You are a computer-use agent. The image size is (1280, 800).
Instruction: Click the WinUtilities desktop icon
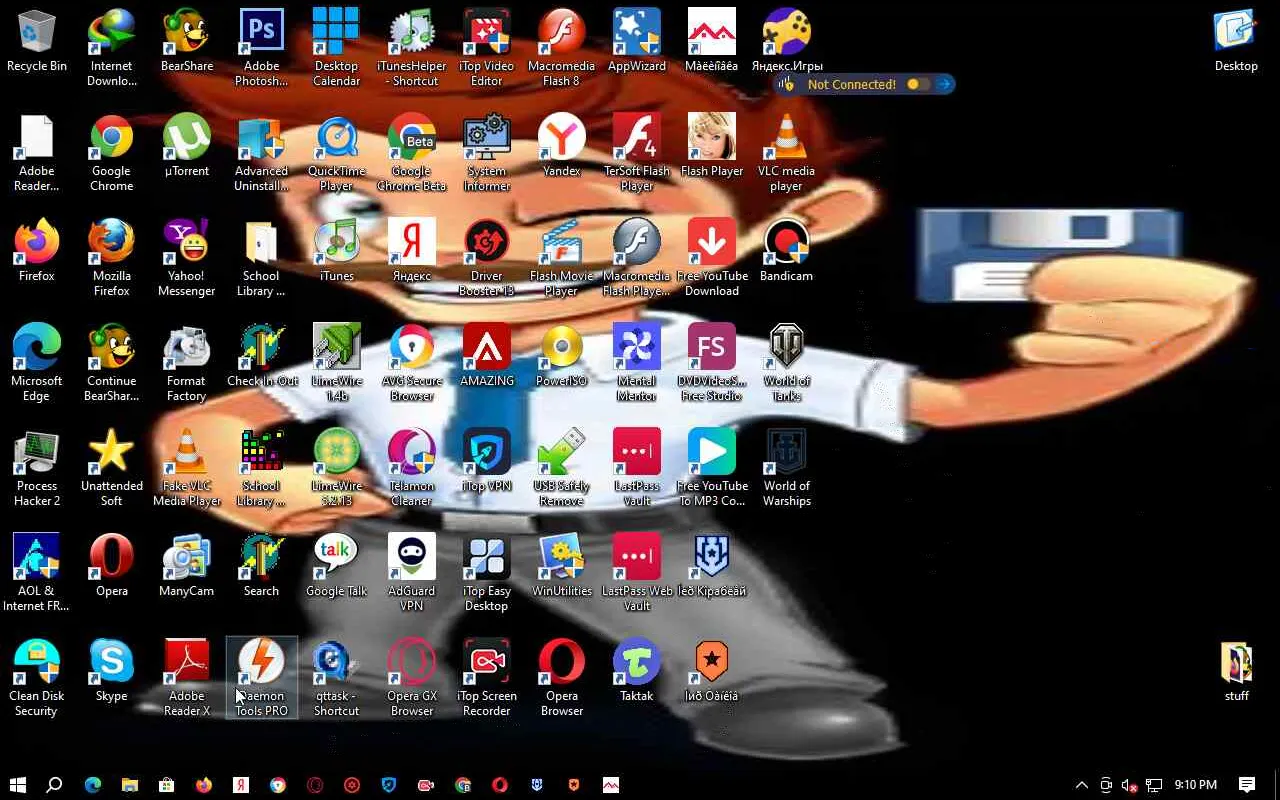click(x=562, y=566)
